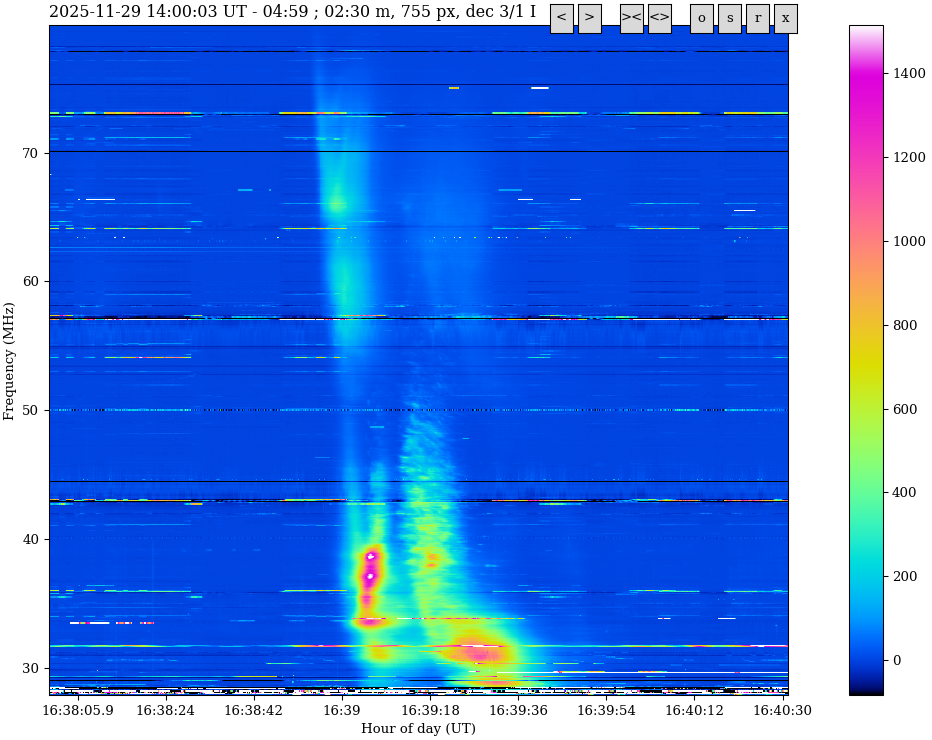Click the 50 MHz frequency tick label
The height and width of the screenshot is (740, 932).
tap(30, 410)
